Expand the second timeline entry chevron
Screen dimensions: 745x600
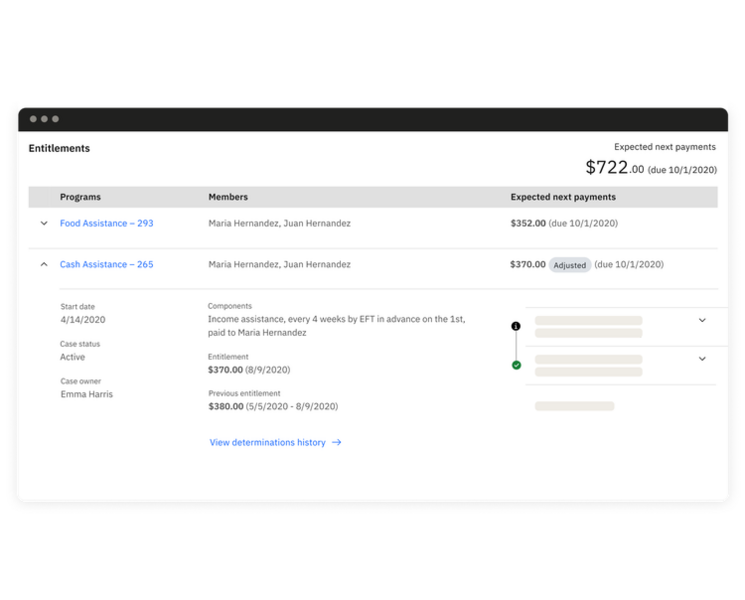(702, 359)
